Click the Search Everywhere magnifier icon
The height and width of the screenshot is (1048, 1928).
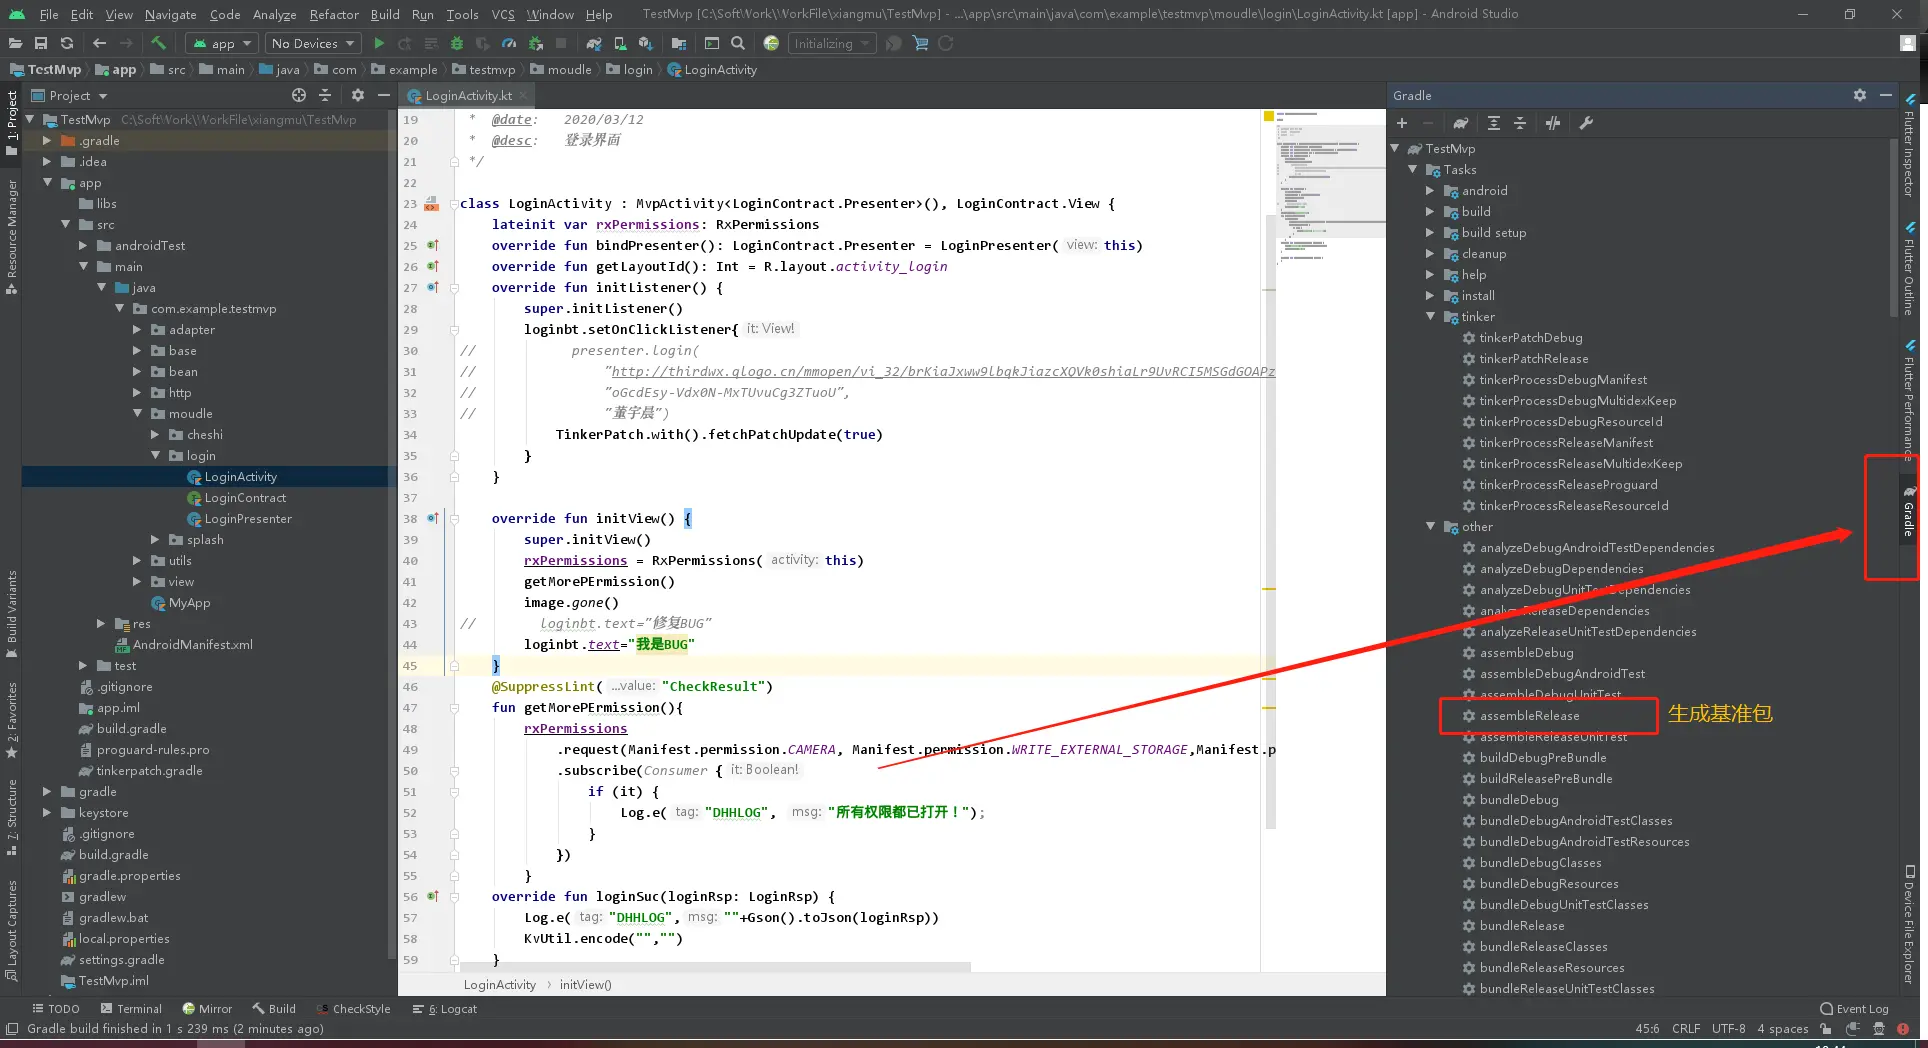click(738, 43)
